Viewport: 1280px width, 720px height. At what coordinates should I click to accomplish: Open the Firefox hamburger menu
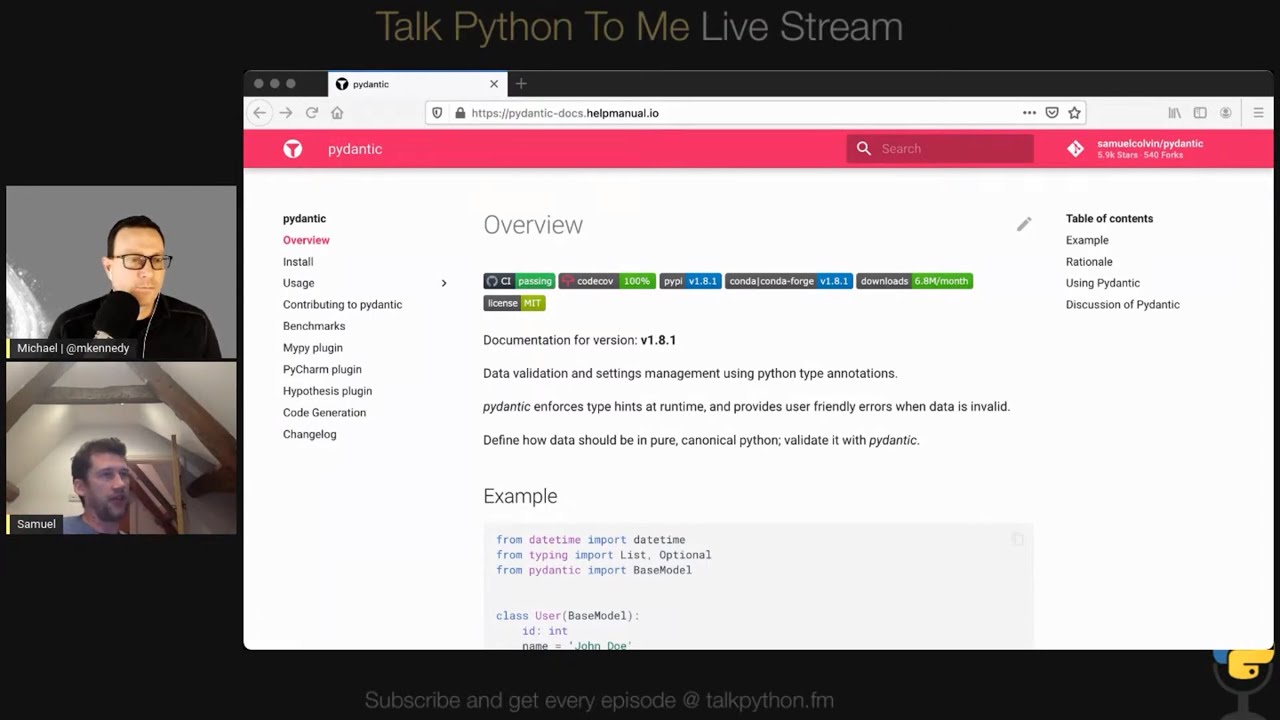1258,113
